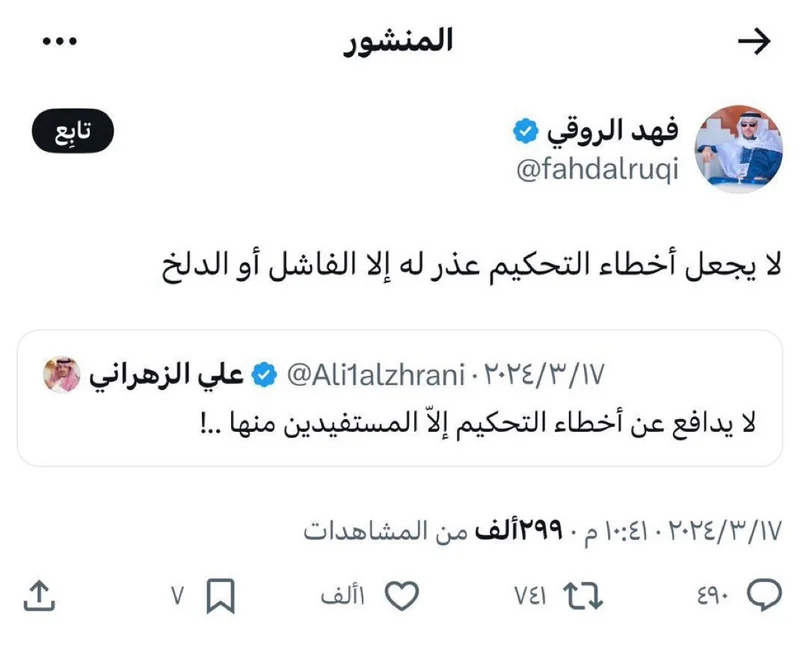Tap علي الزهراني small avatar in quote
The width and height of the screenshot is (800, 653).
[62, 374]
